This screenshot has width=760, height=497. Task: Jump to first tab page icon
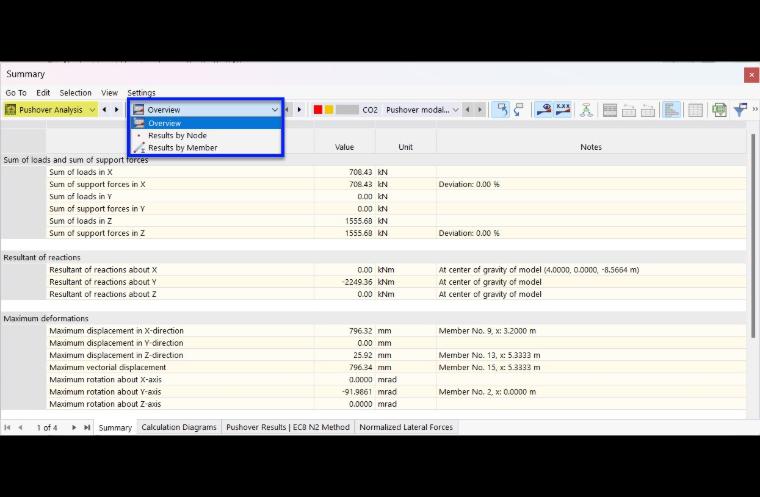coord(7,427)
